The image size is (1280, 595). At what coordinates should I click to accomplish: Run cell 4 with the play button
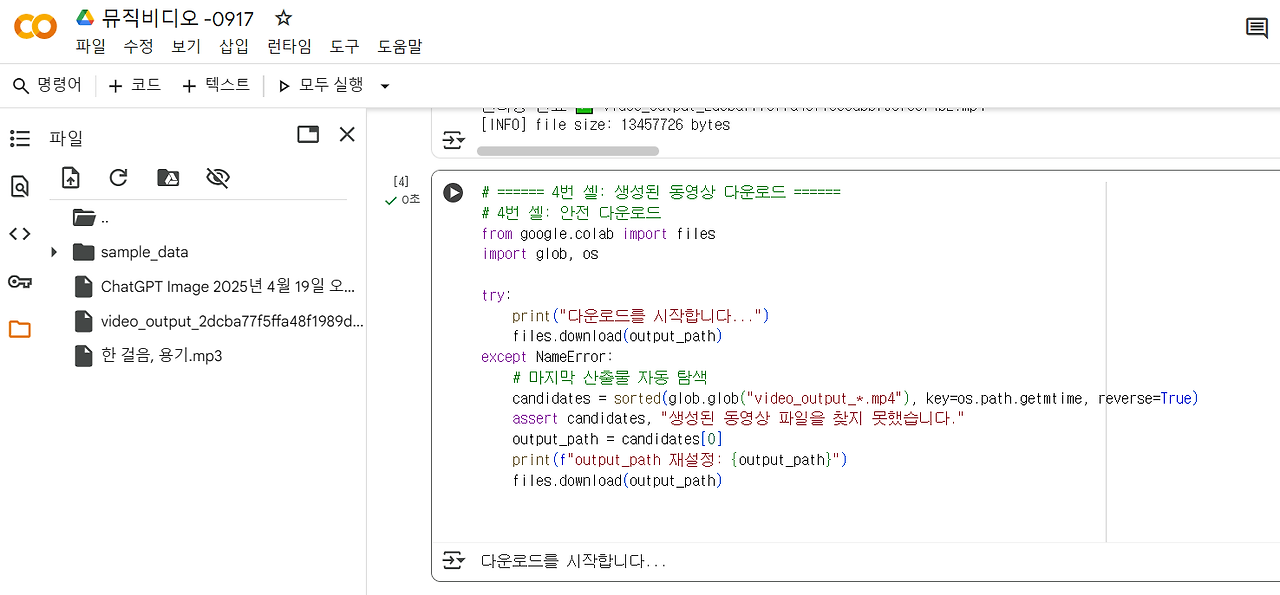coord(453,192)
